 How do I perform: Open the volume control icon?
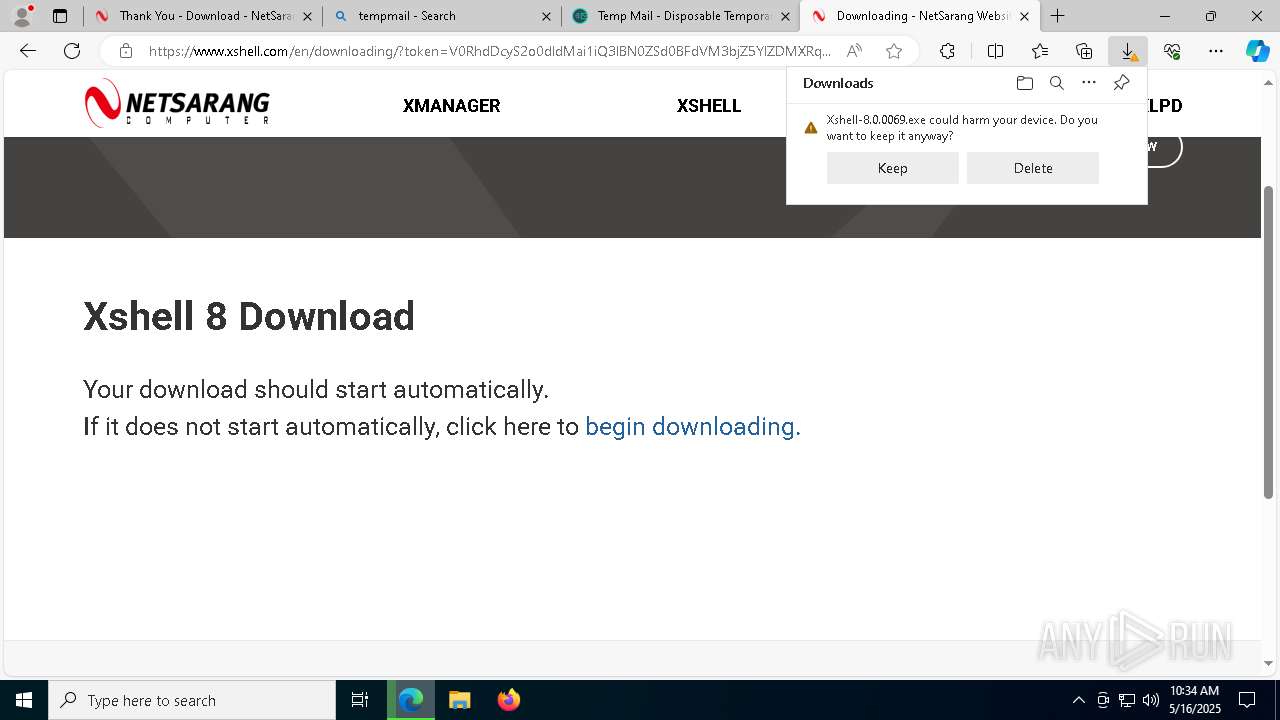[1151, 700]
